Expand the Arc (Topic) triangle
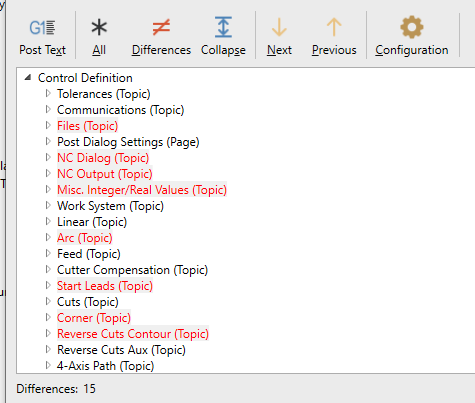Viewport: 475px width, 403px height. (x=48, y=238)
